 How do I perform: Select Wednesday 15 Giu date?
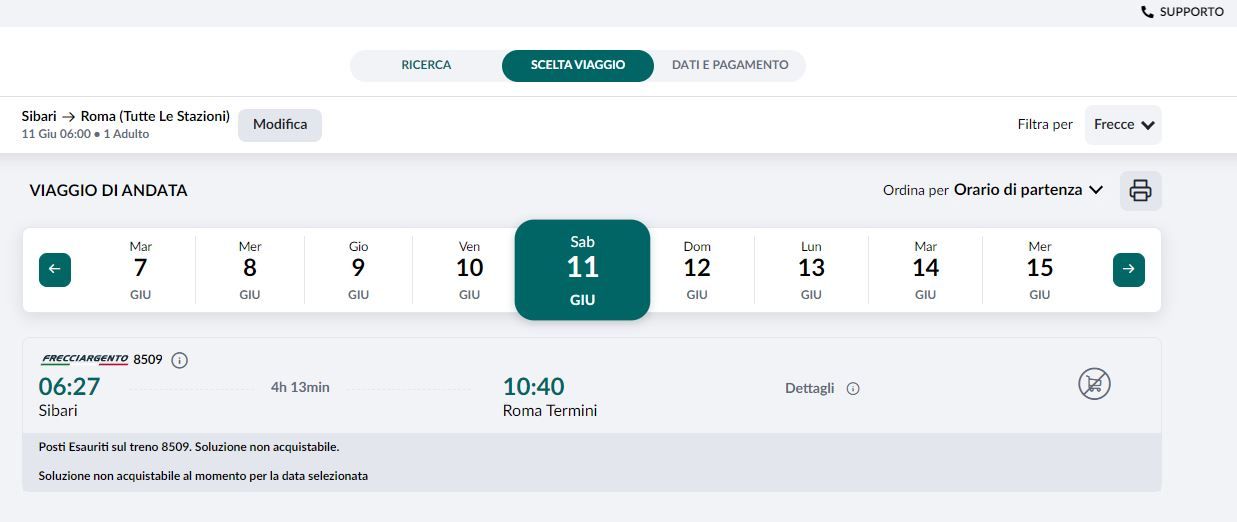pos(1040,269)
